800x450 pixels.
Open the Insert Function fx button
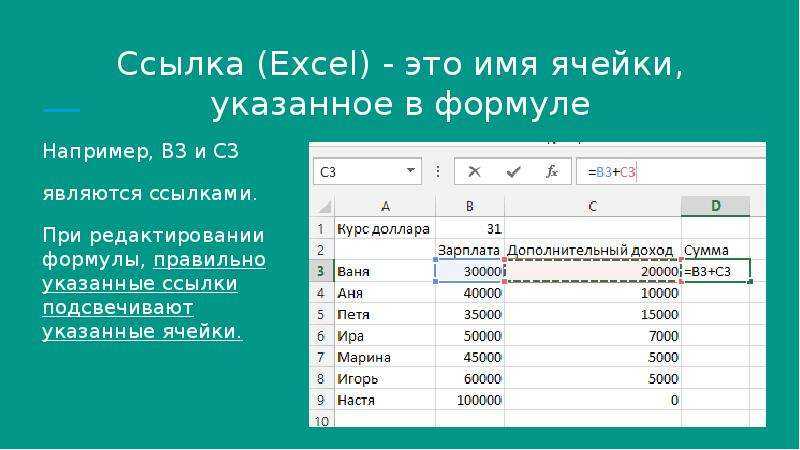pyautogui.click(x=552, y=172)
